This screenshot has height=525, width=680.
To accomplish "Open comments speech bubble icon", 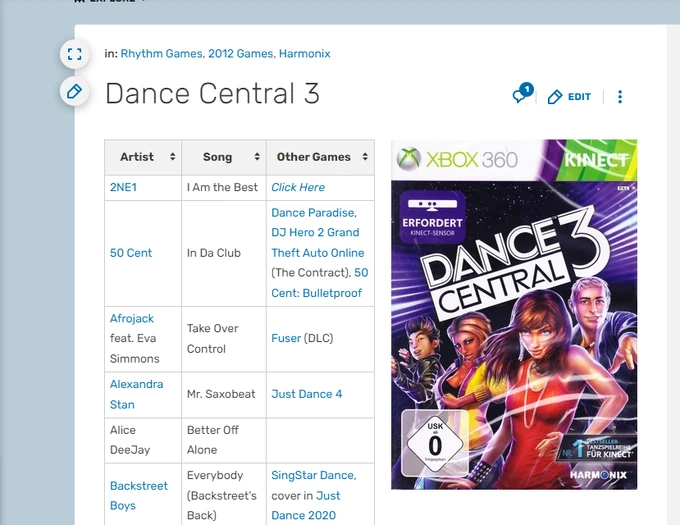I will coord(522,93).
